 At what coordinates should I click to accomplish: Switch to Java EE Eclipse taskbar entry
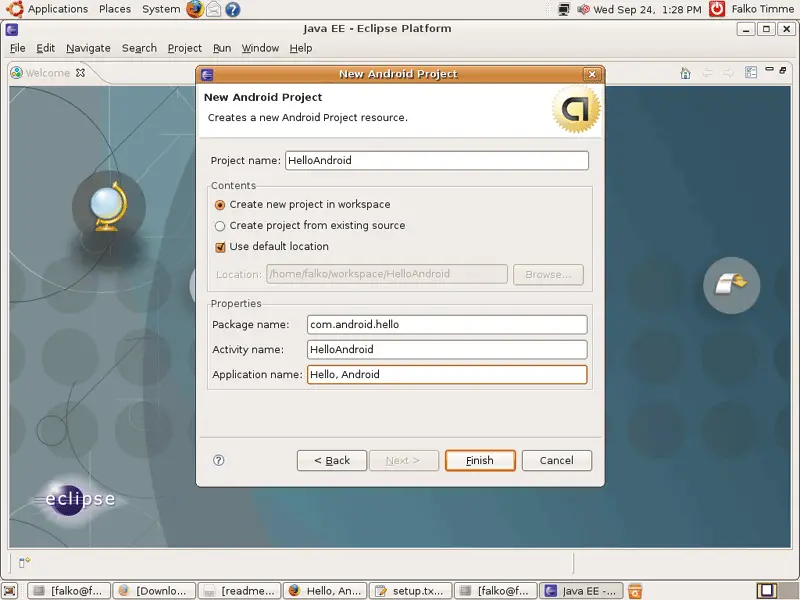(x=581, y=591)
